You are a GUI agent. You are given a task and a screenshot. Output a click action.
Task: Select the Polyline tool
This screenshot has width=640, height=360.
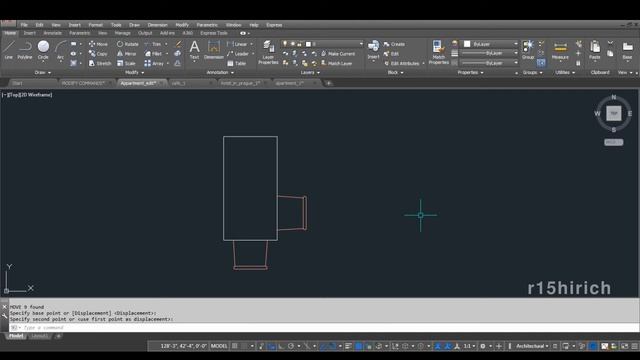coord(25,50)
